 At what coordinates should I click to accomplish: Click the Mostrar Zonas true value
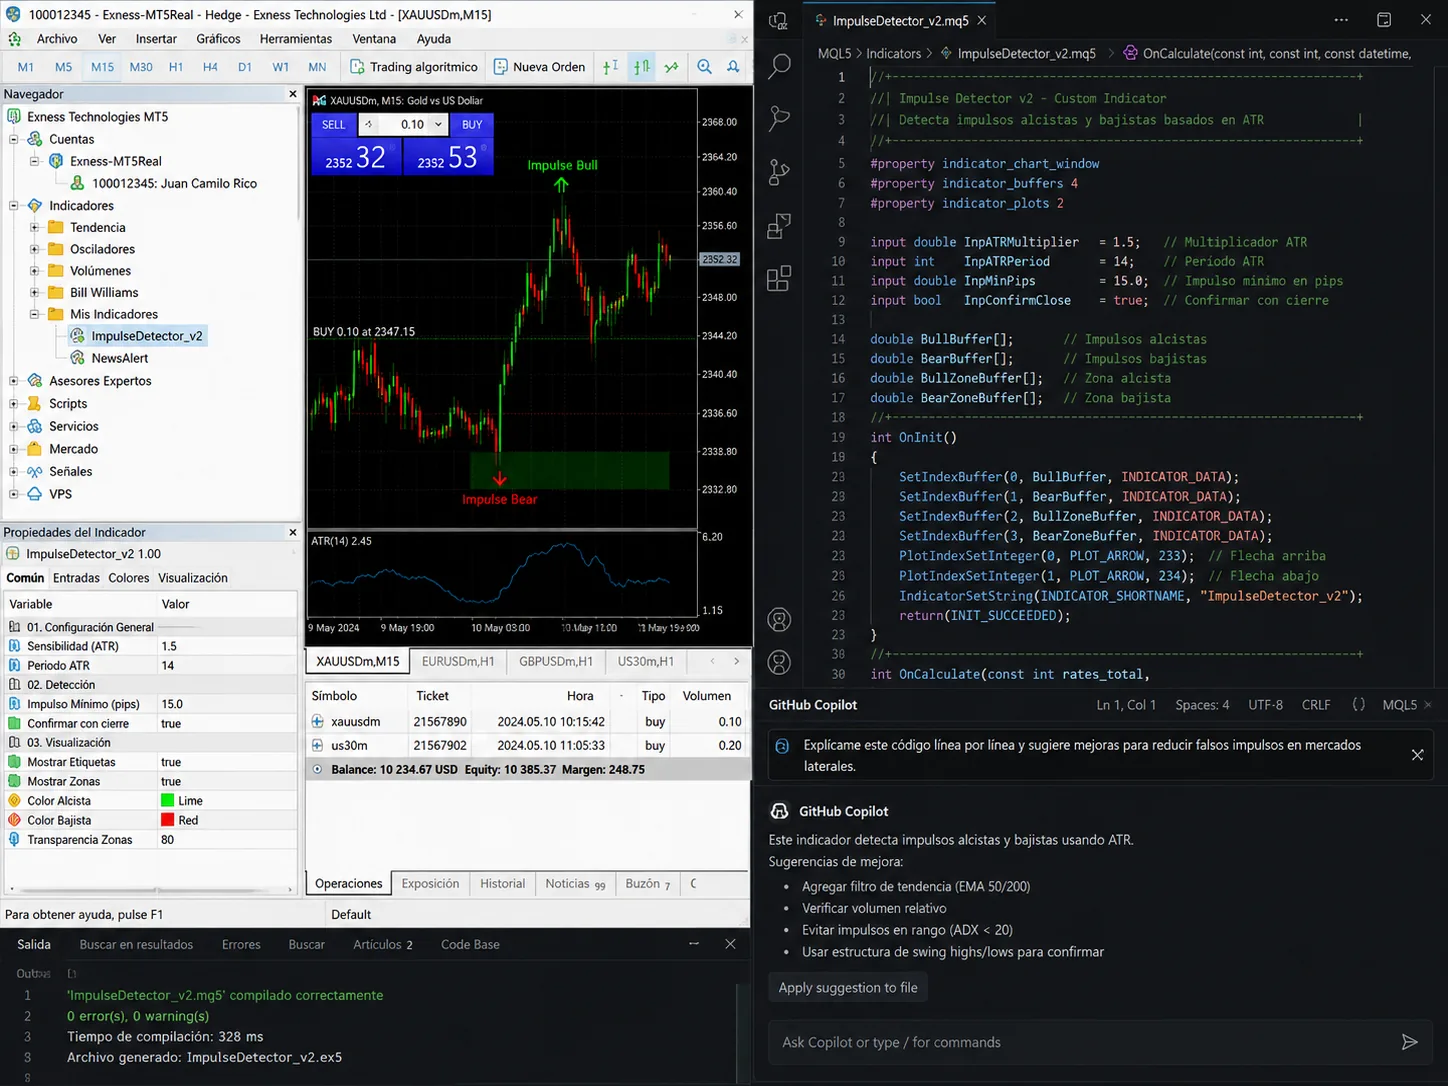pyautogui.click(x=171, y=782)
